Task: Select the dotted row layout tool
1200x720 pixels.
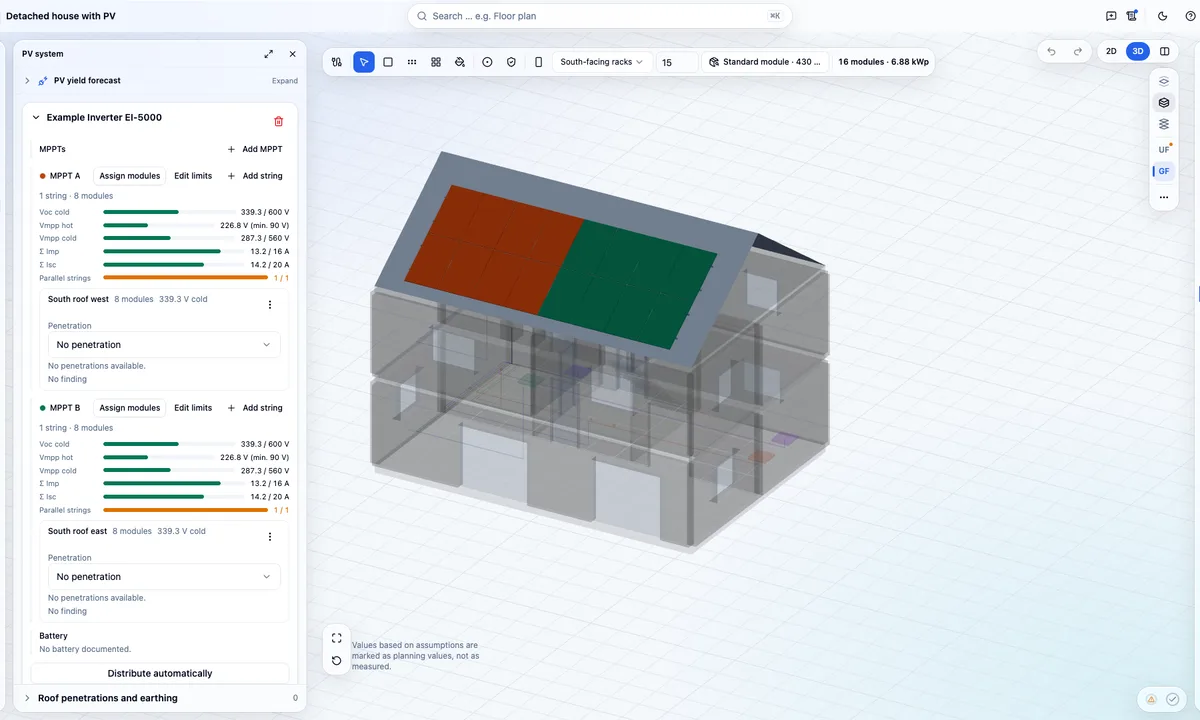Action: click(412, 62)
